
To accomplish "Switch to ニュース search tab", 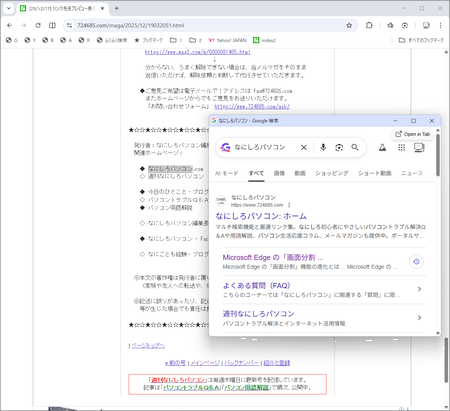I will [x=412, y=173].
